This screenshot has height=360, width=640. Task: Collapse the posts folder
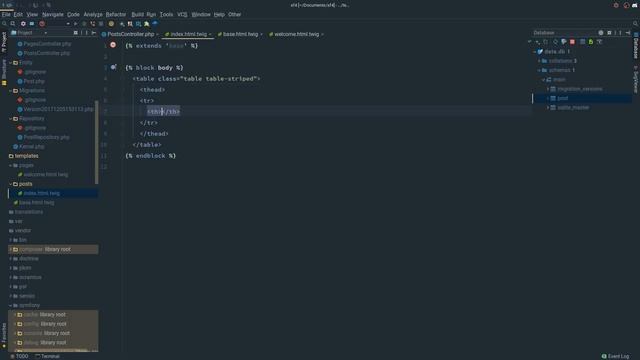click(x=11, y=184)
